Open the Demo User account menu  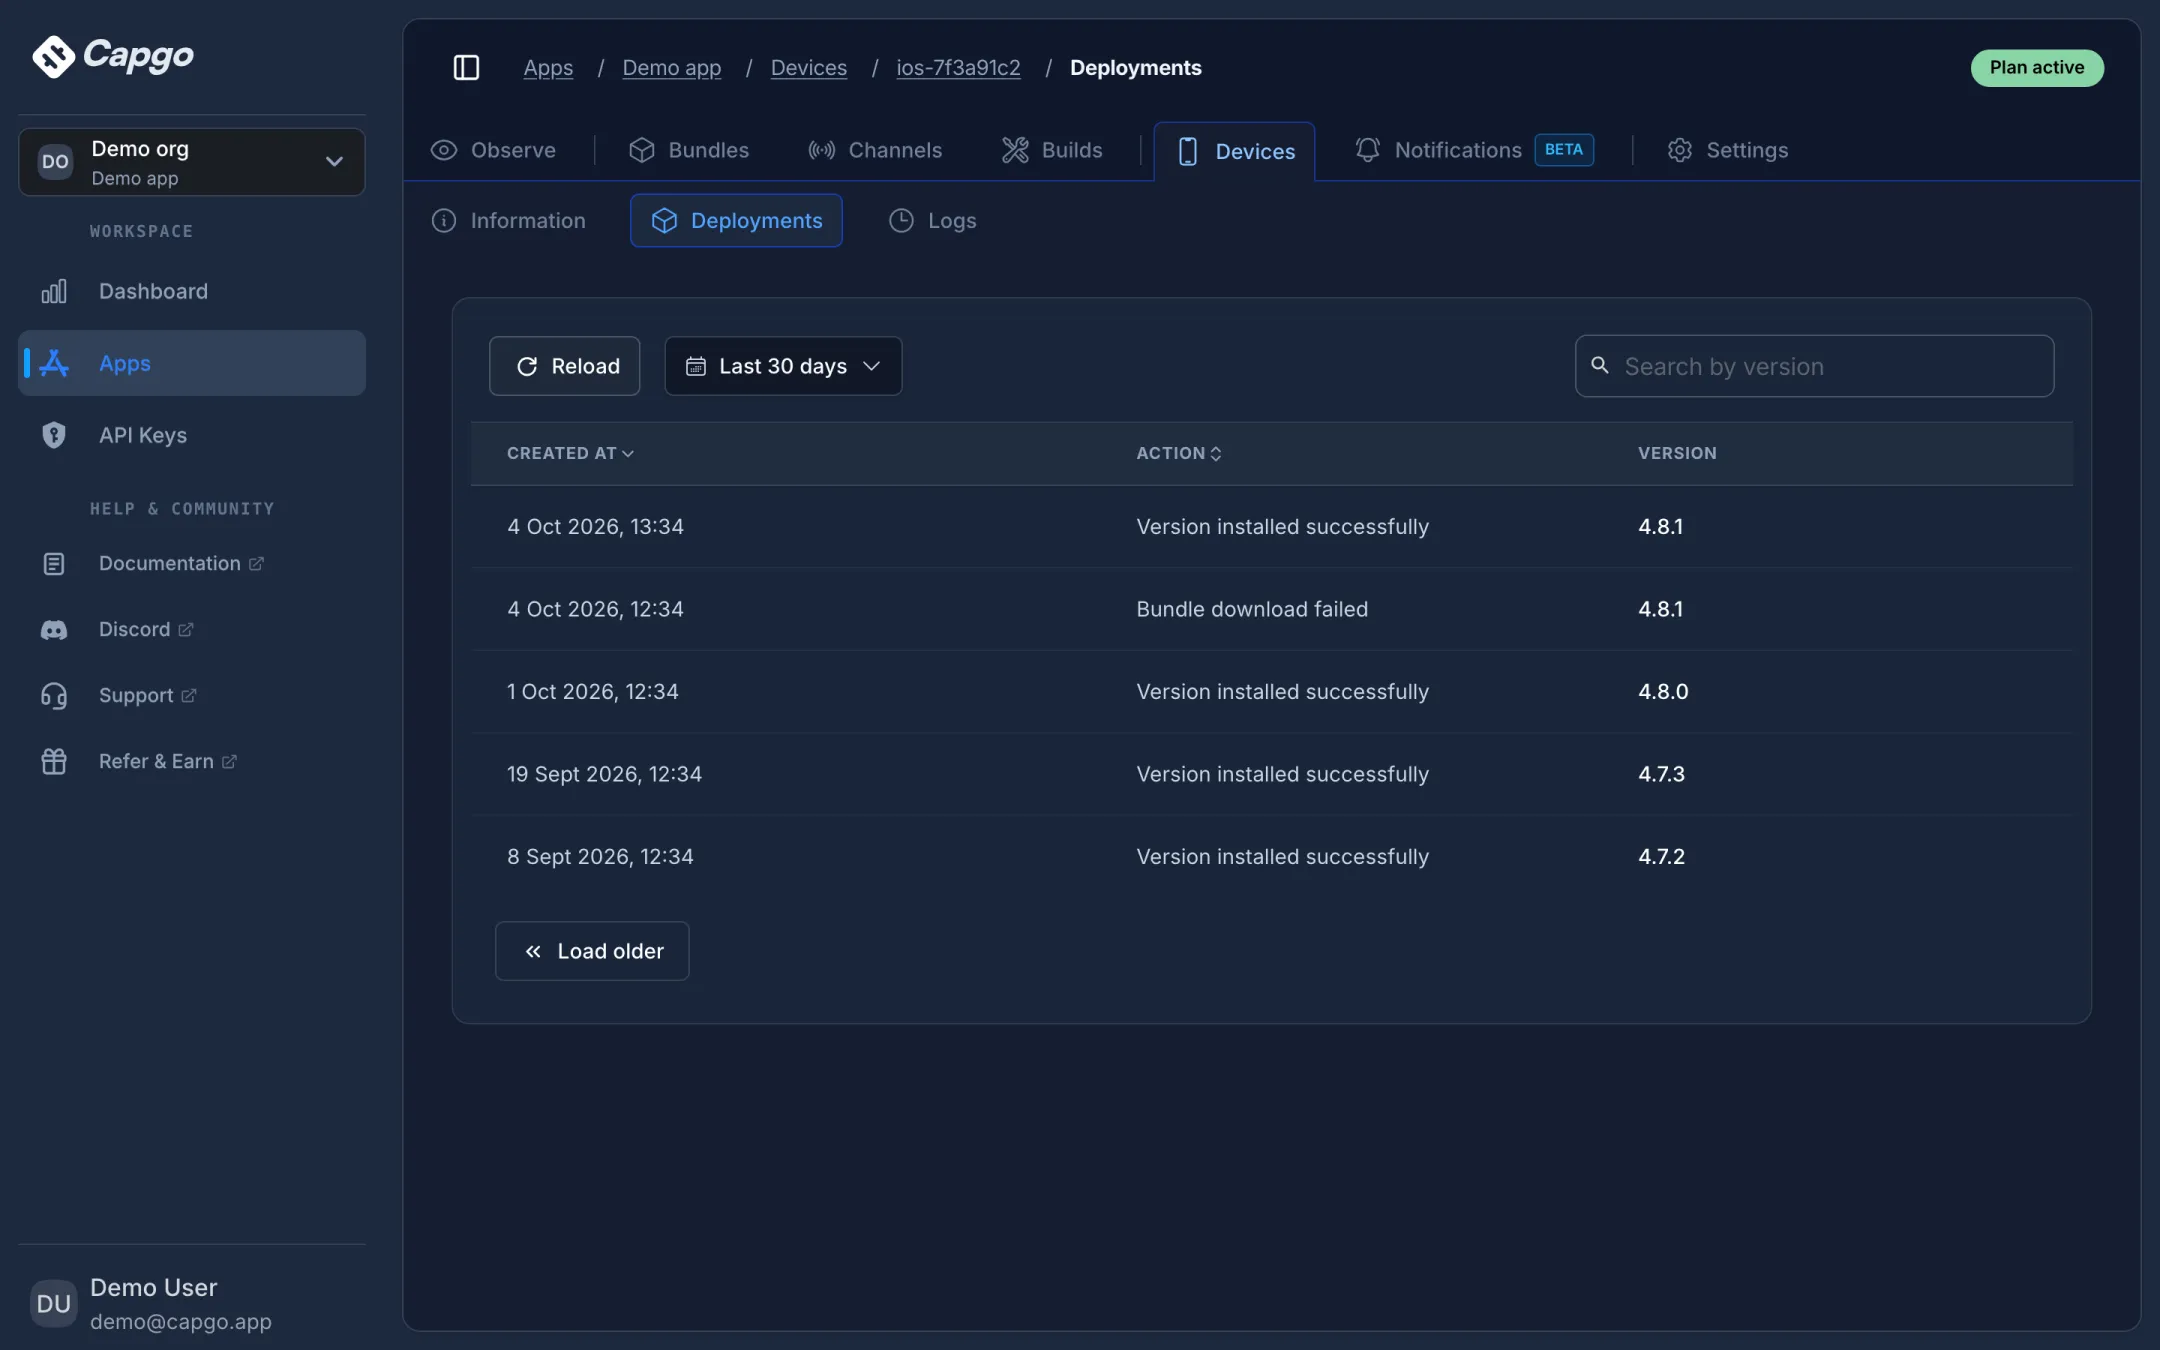click(192, 1304)
